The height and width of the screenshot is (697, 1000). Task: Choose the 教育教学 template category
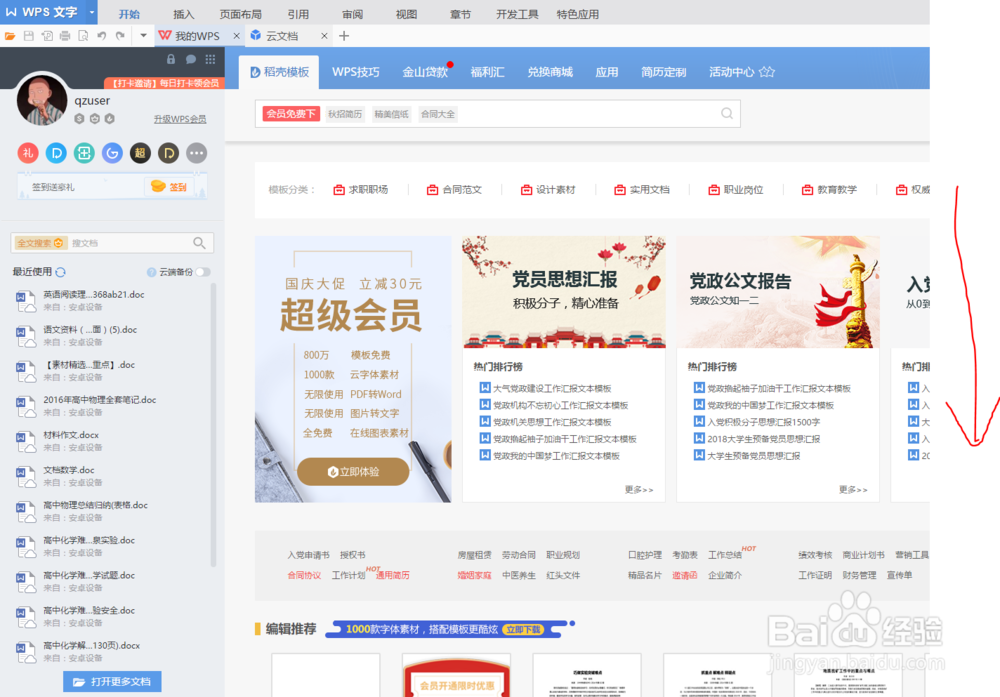pyautogui.click(x=829, y=189)
